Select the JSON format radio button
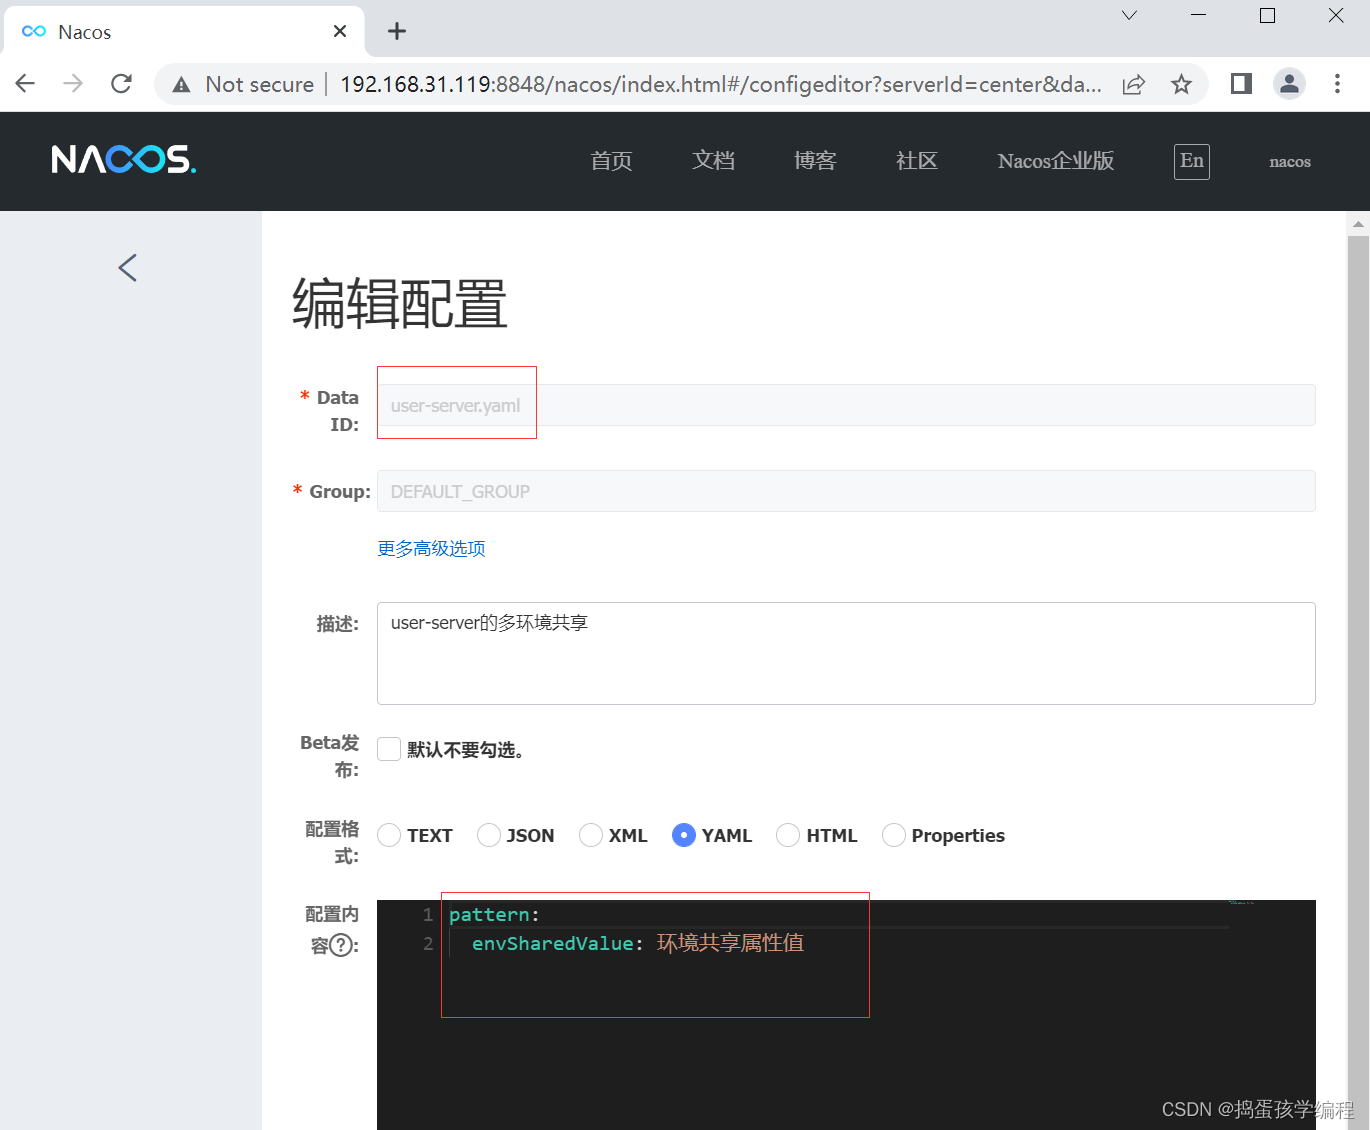Screen dimensions: 1370x1130 pyautogui.click(x=489, y=835)
